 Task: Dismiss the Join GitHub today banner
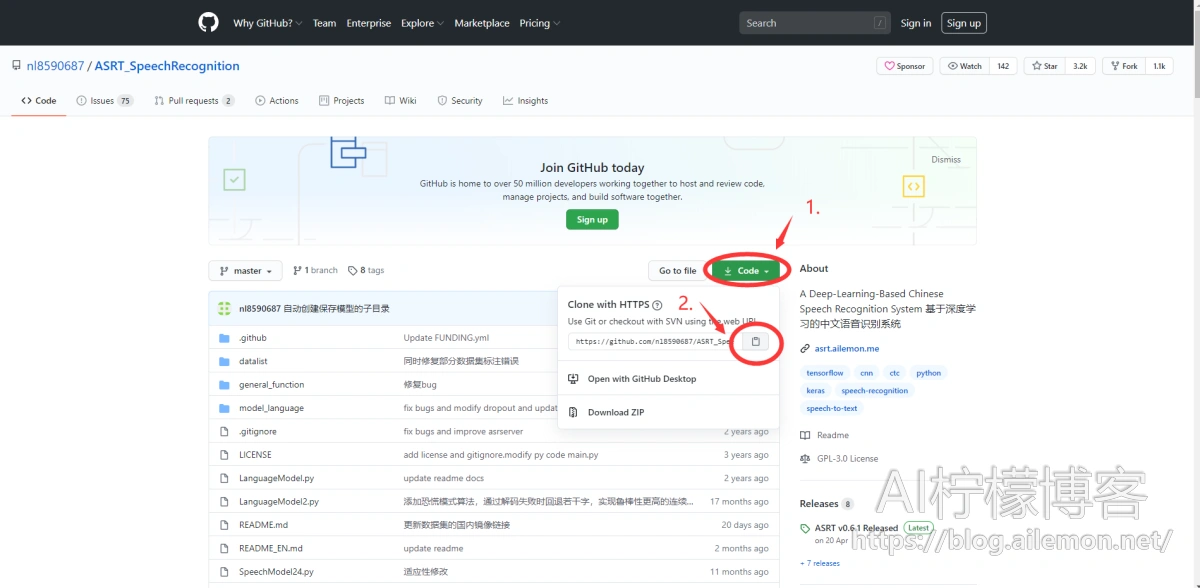(946, 160)
